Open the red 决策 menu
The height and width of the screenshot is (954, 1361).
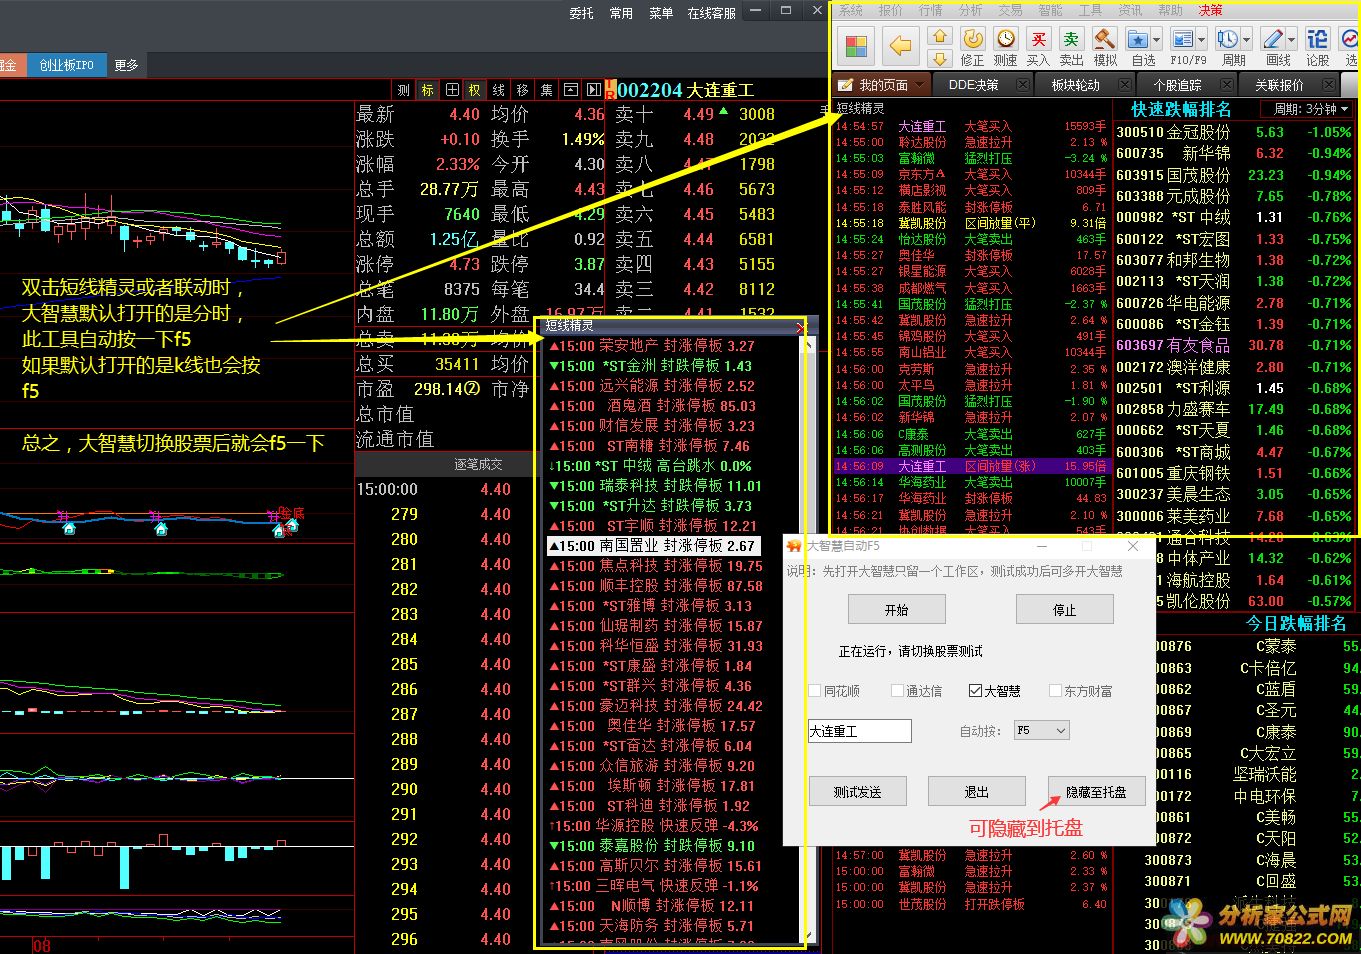click(x=1210, y=10)
